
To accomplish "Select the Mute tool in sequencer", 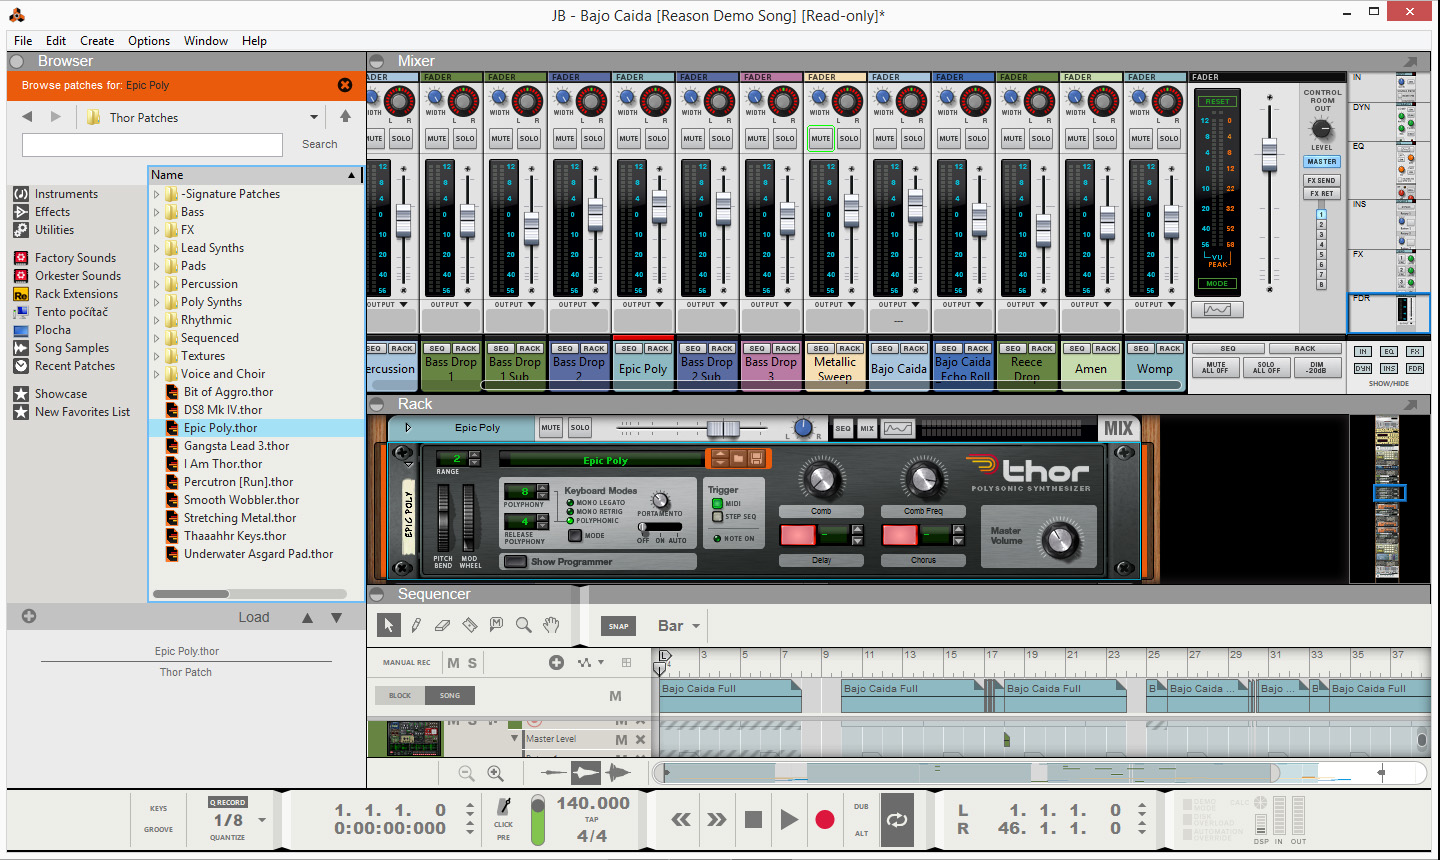I will [x=497, y=625].
